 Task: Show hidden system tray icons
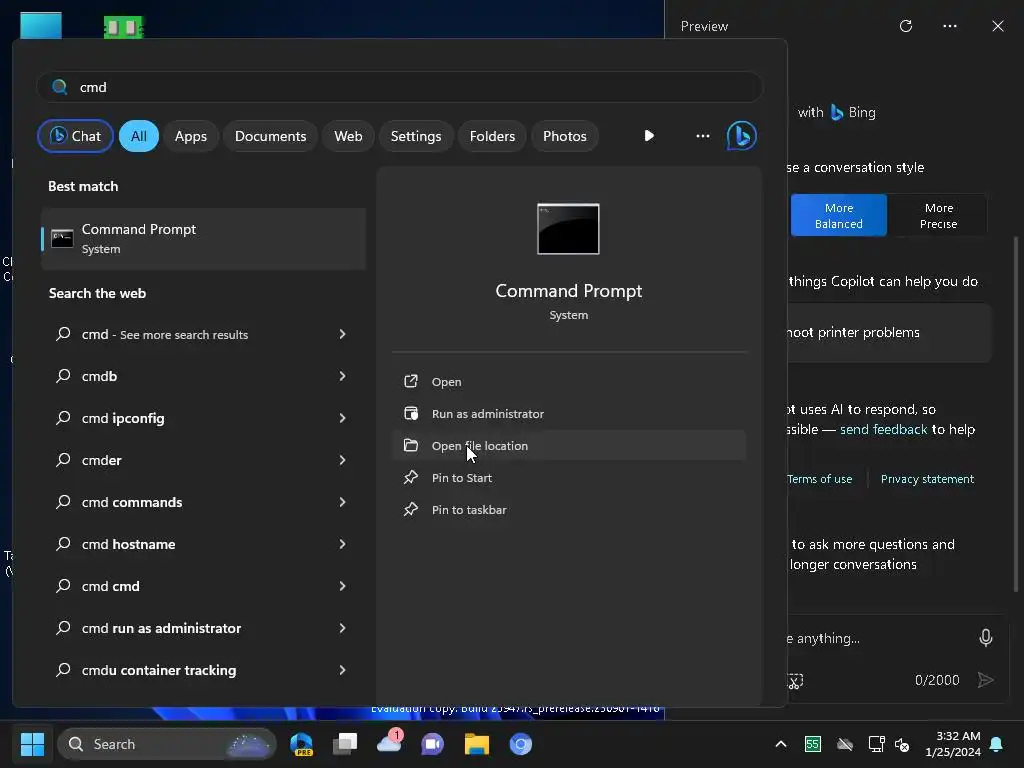781,744
